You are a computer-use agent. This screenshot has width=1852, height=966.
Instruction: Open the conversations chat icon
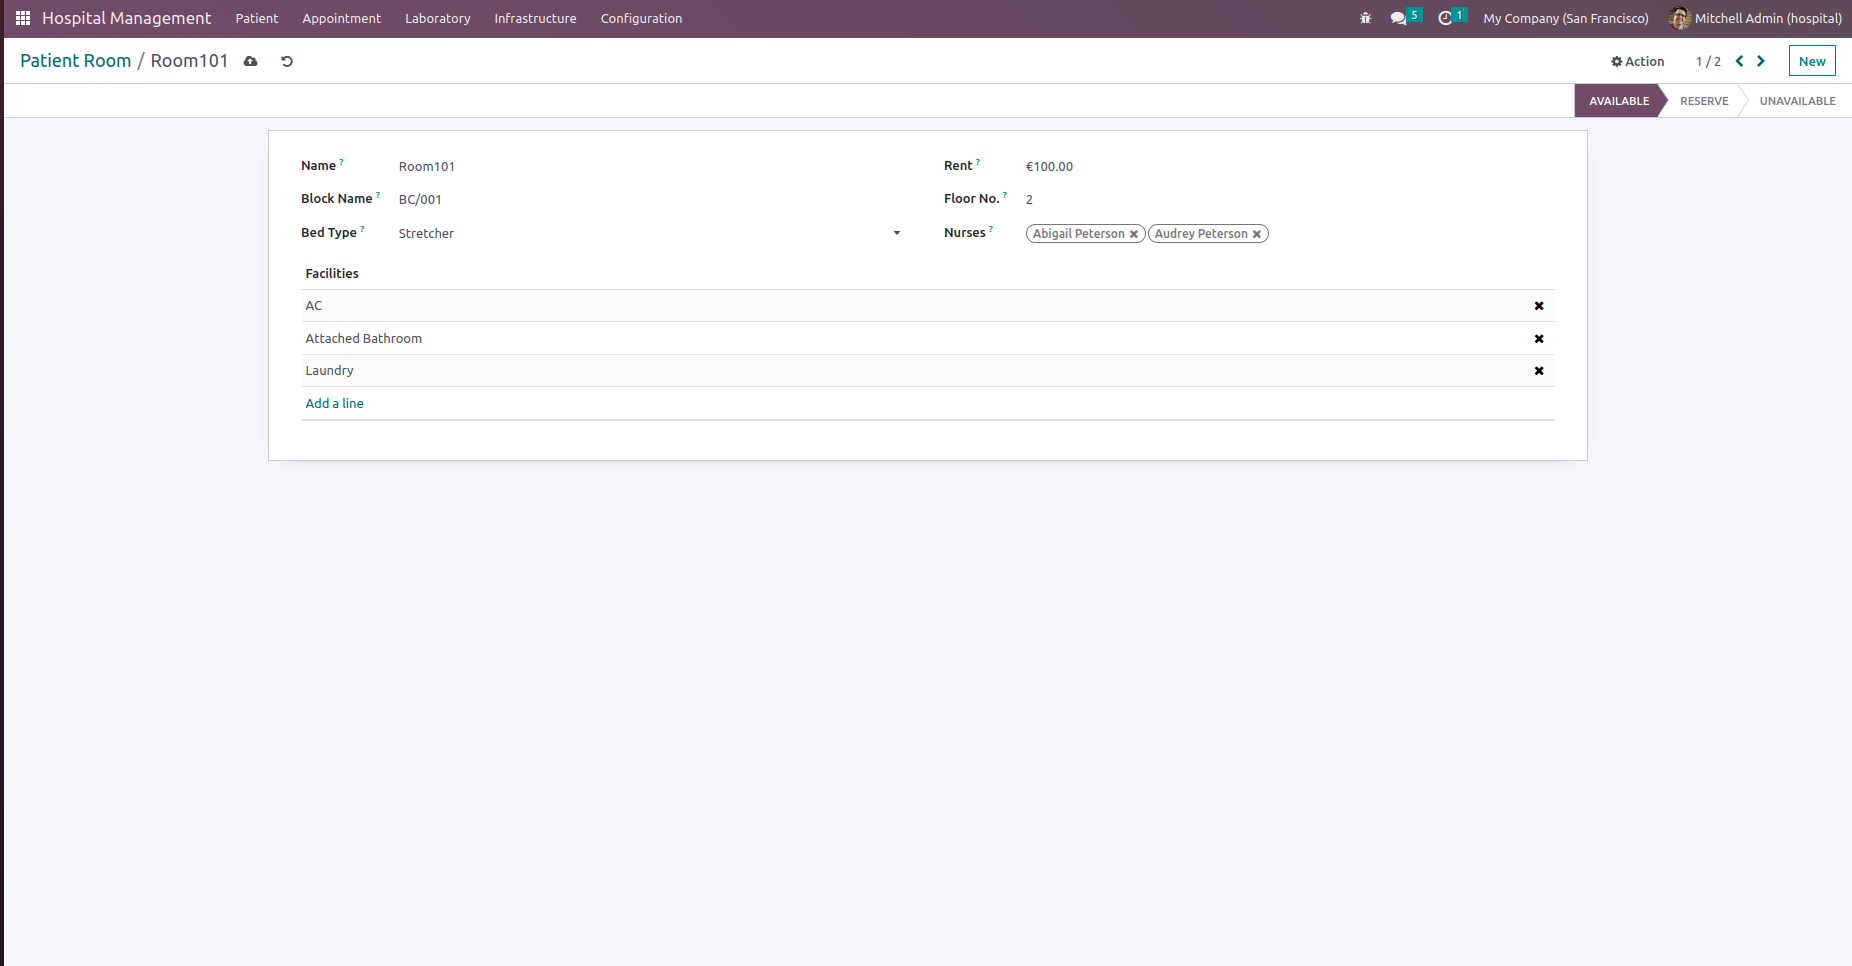point(1398,18)
